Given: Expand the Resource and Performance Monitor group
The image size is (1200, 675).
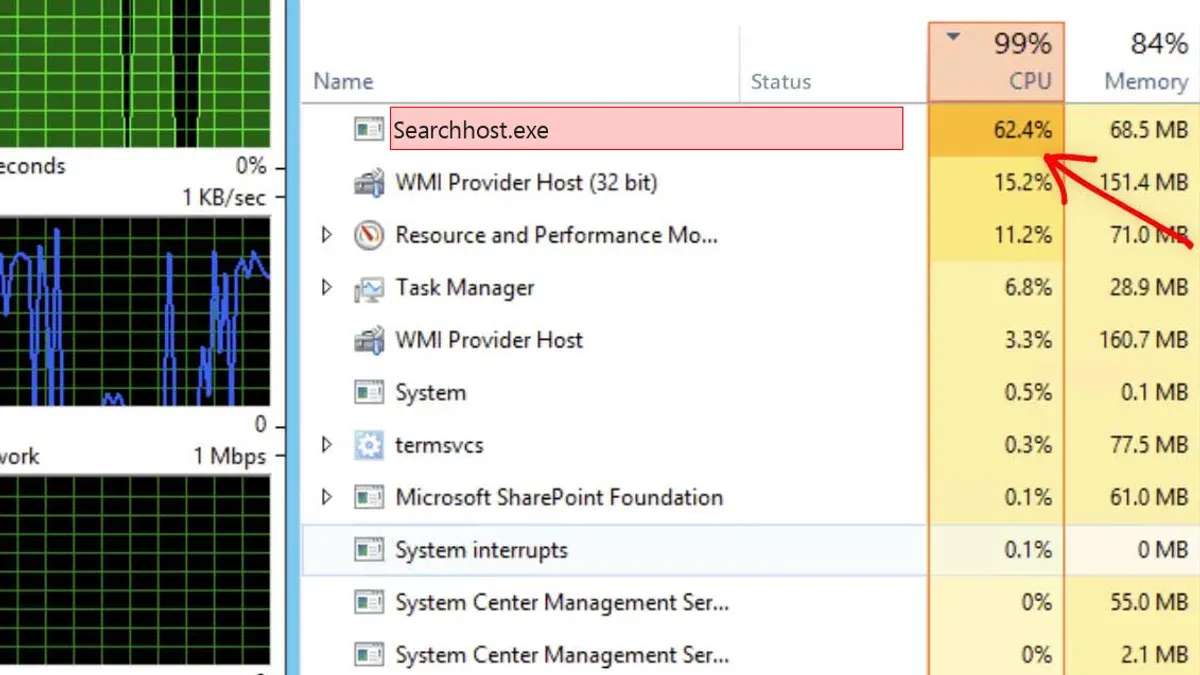Looking at the screenshot, I should [x=326, y=236].
